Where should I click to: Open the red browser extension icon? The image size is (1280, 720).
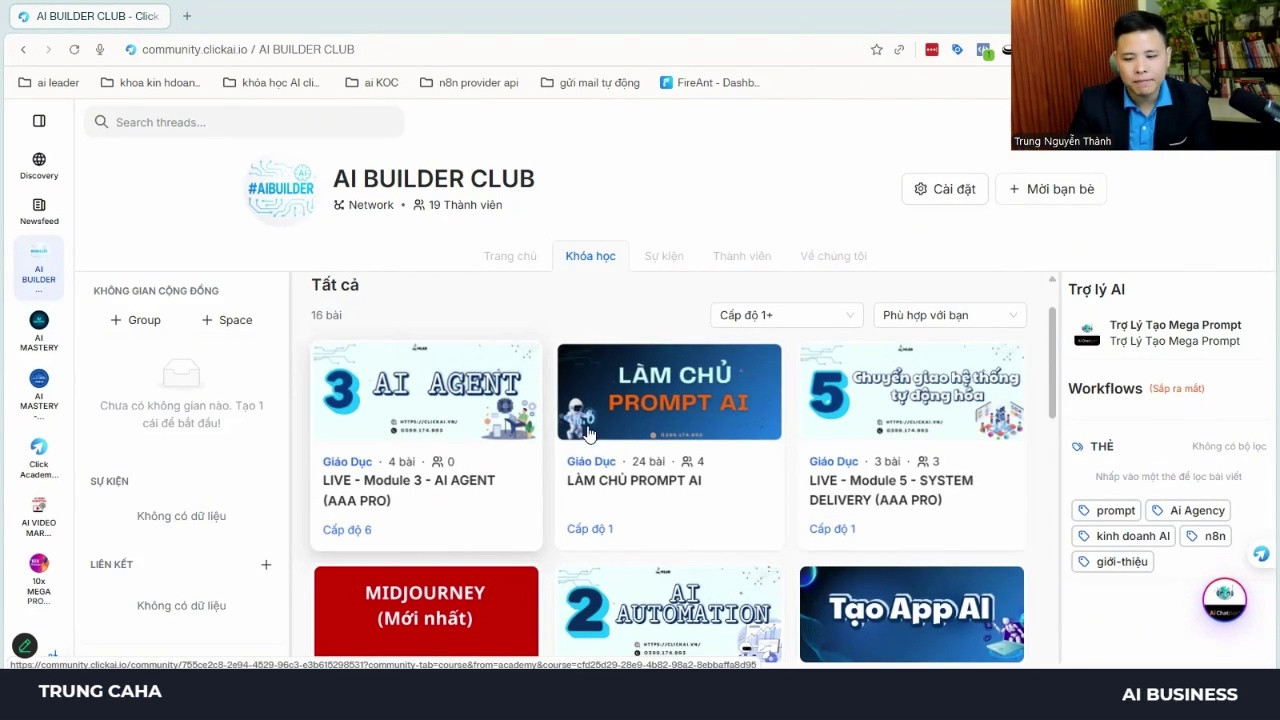[x=932, y=49]
